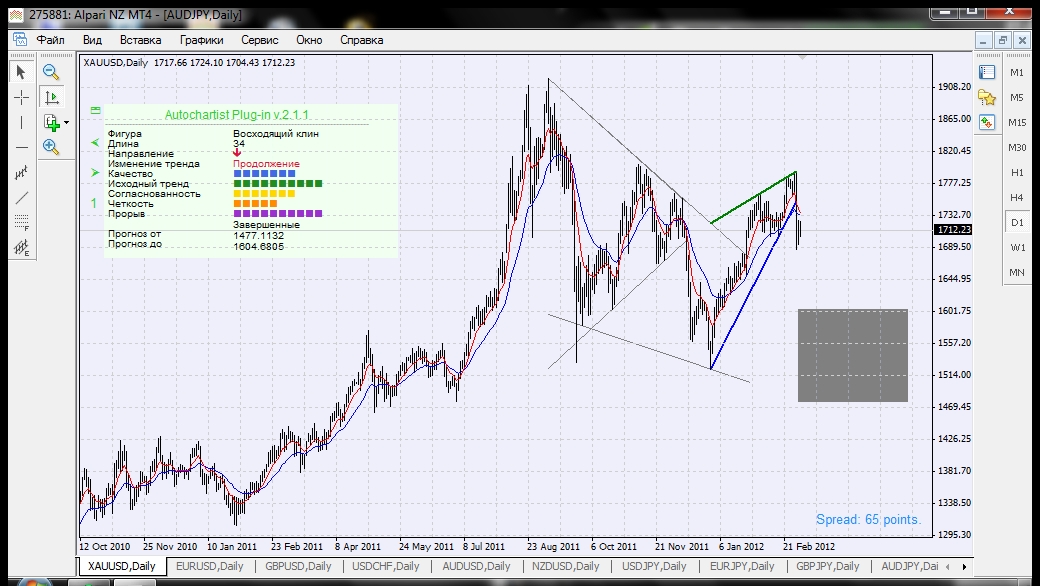Click the purple Прорыв breakout bar
Viewport: 1040px width, 586px height.
[x=278, y=213]
